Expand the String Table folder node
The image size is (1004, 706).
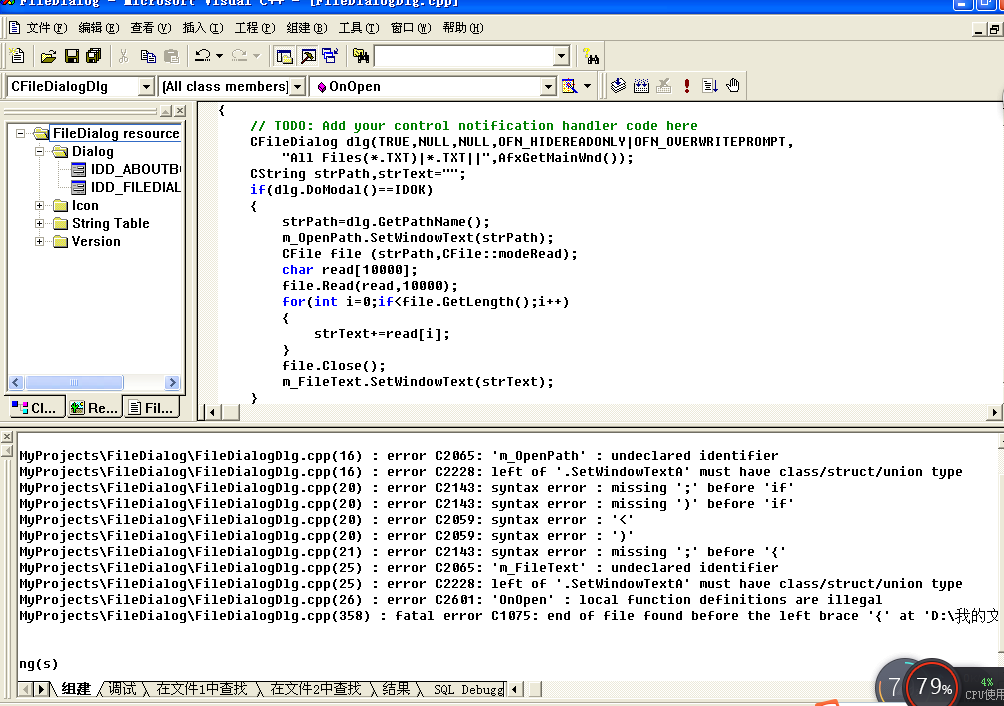point(40,223)
